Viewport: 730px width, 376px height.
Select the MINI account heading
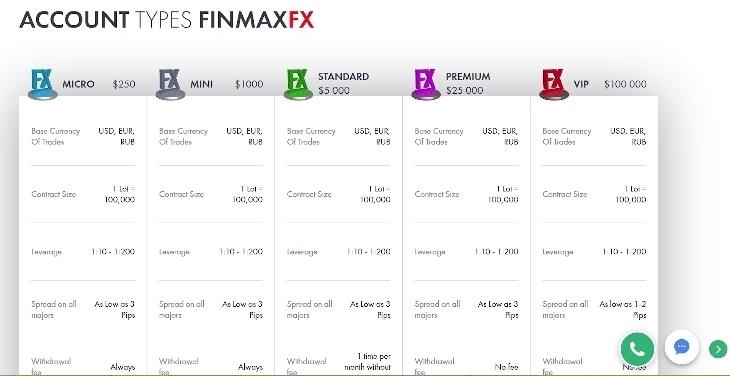coord(201,84)
